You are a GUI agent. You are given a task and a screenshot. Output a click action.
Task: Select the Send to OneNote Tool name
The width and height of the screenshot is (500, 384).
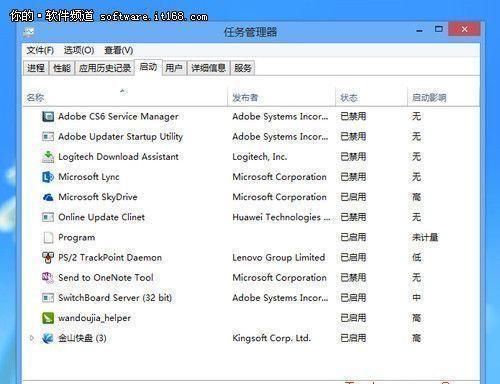pyautogui.click(x=106, y=278)
